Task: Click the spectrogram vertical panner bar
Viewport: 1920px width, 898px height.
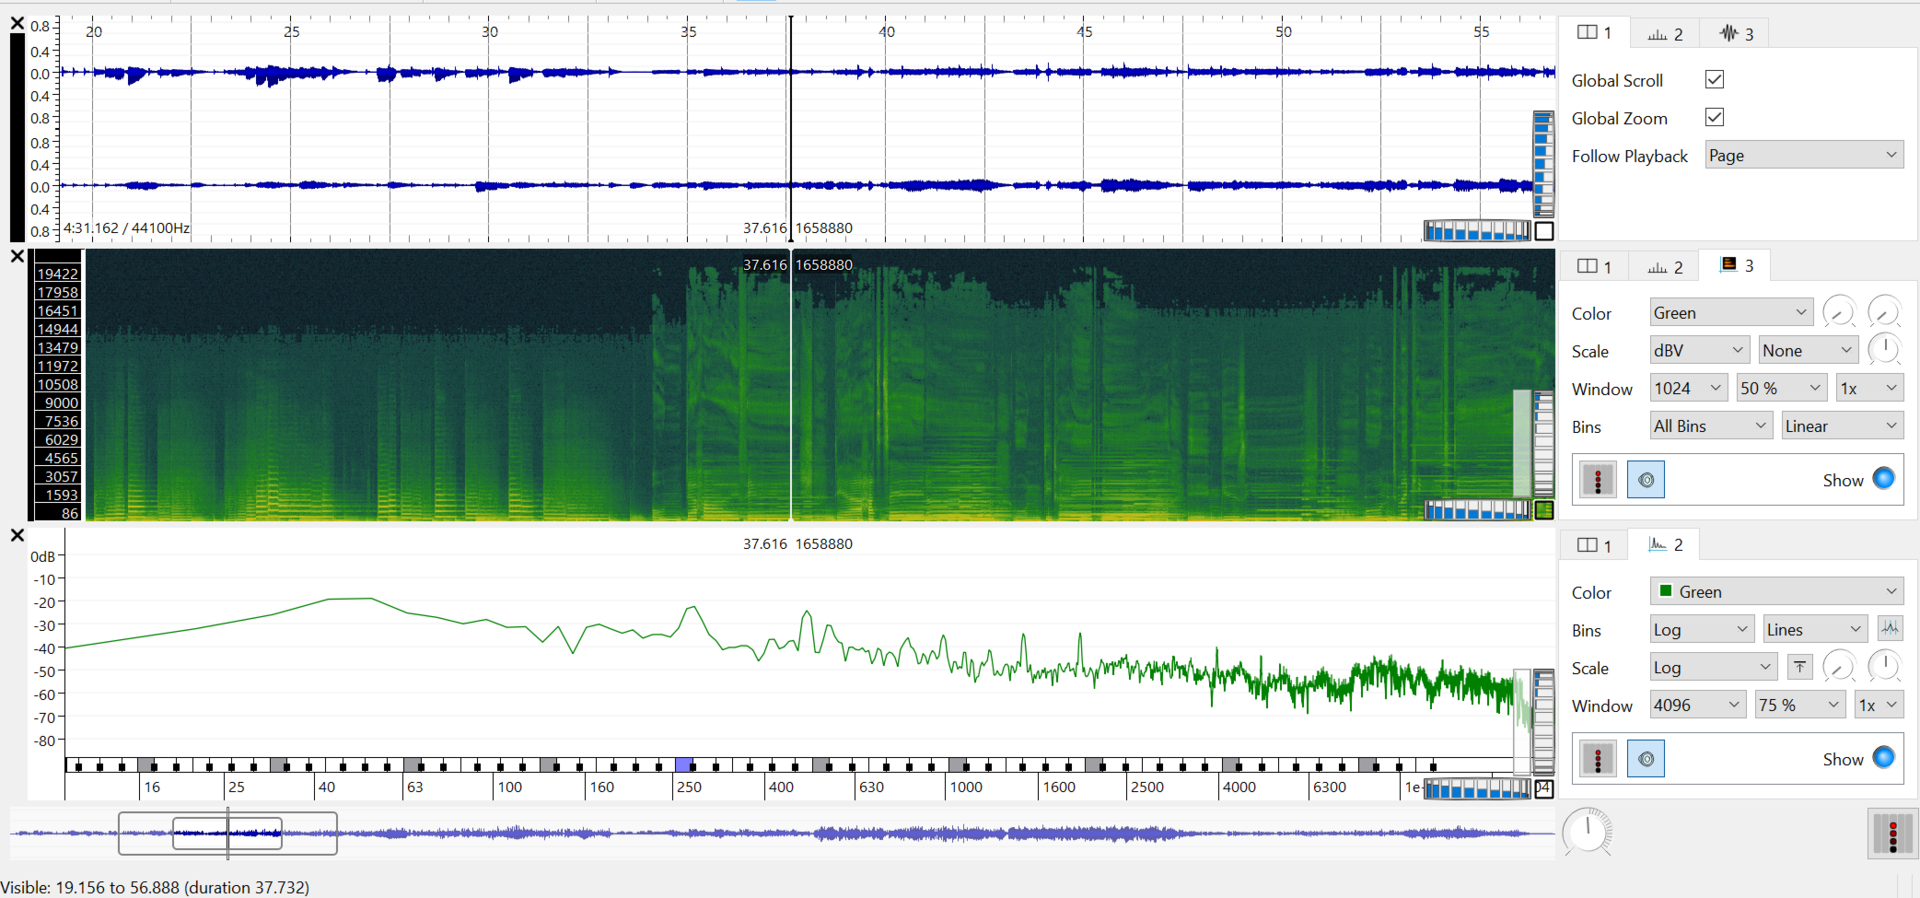Action: point(1522,443)
